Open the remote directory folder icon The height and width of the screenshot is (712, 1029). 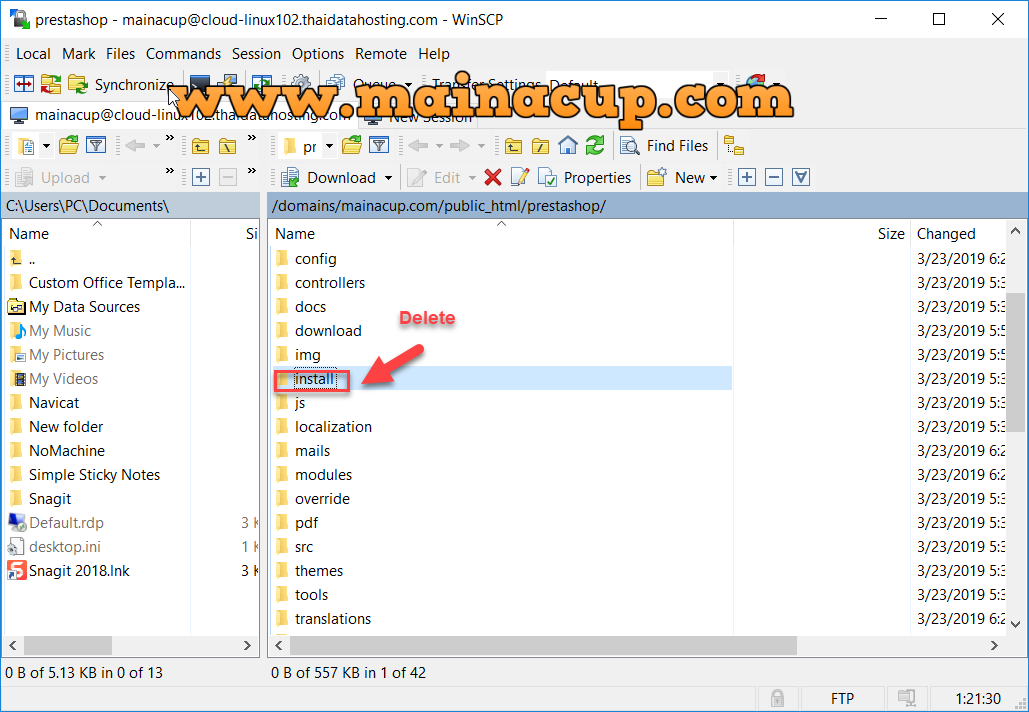(352, 146)
